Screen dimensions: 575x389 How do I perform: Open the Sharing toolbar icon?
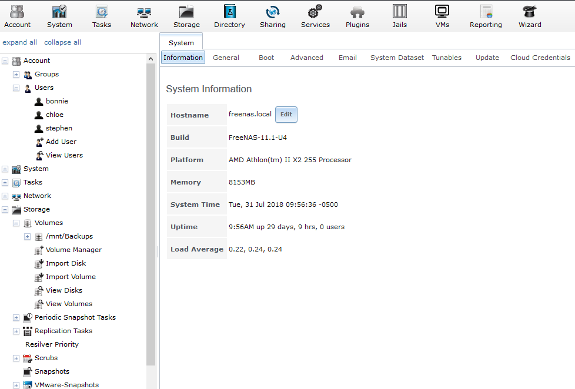pyautogui.click(x=272, y=16)
